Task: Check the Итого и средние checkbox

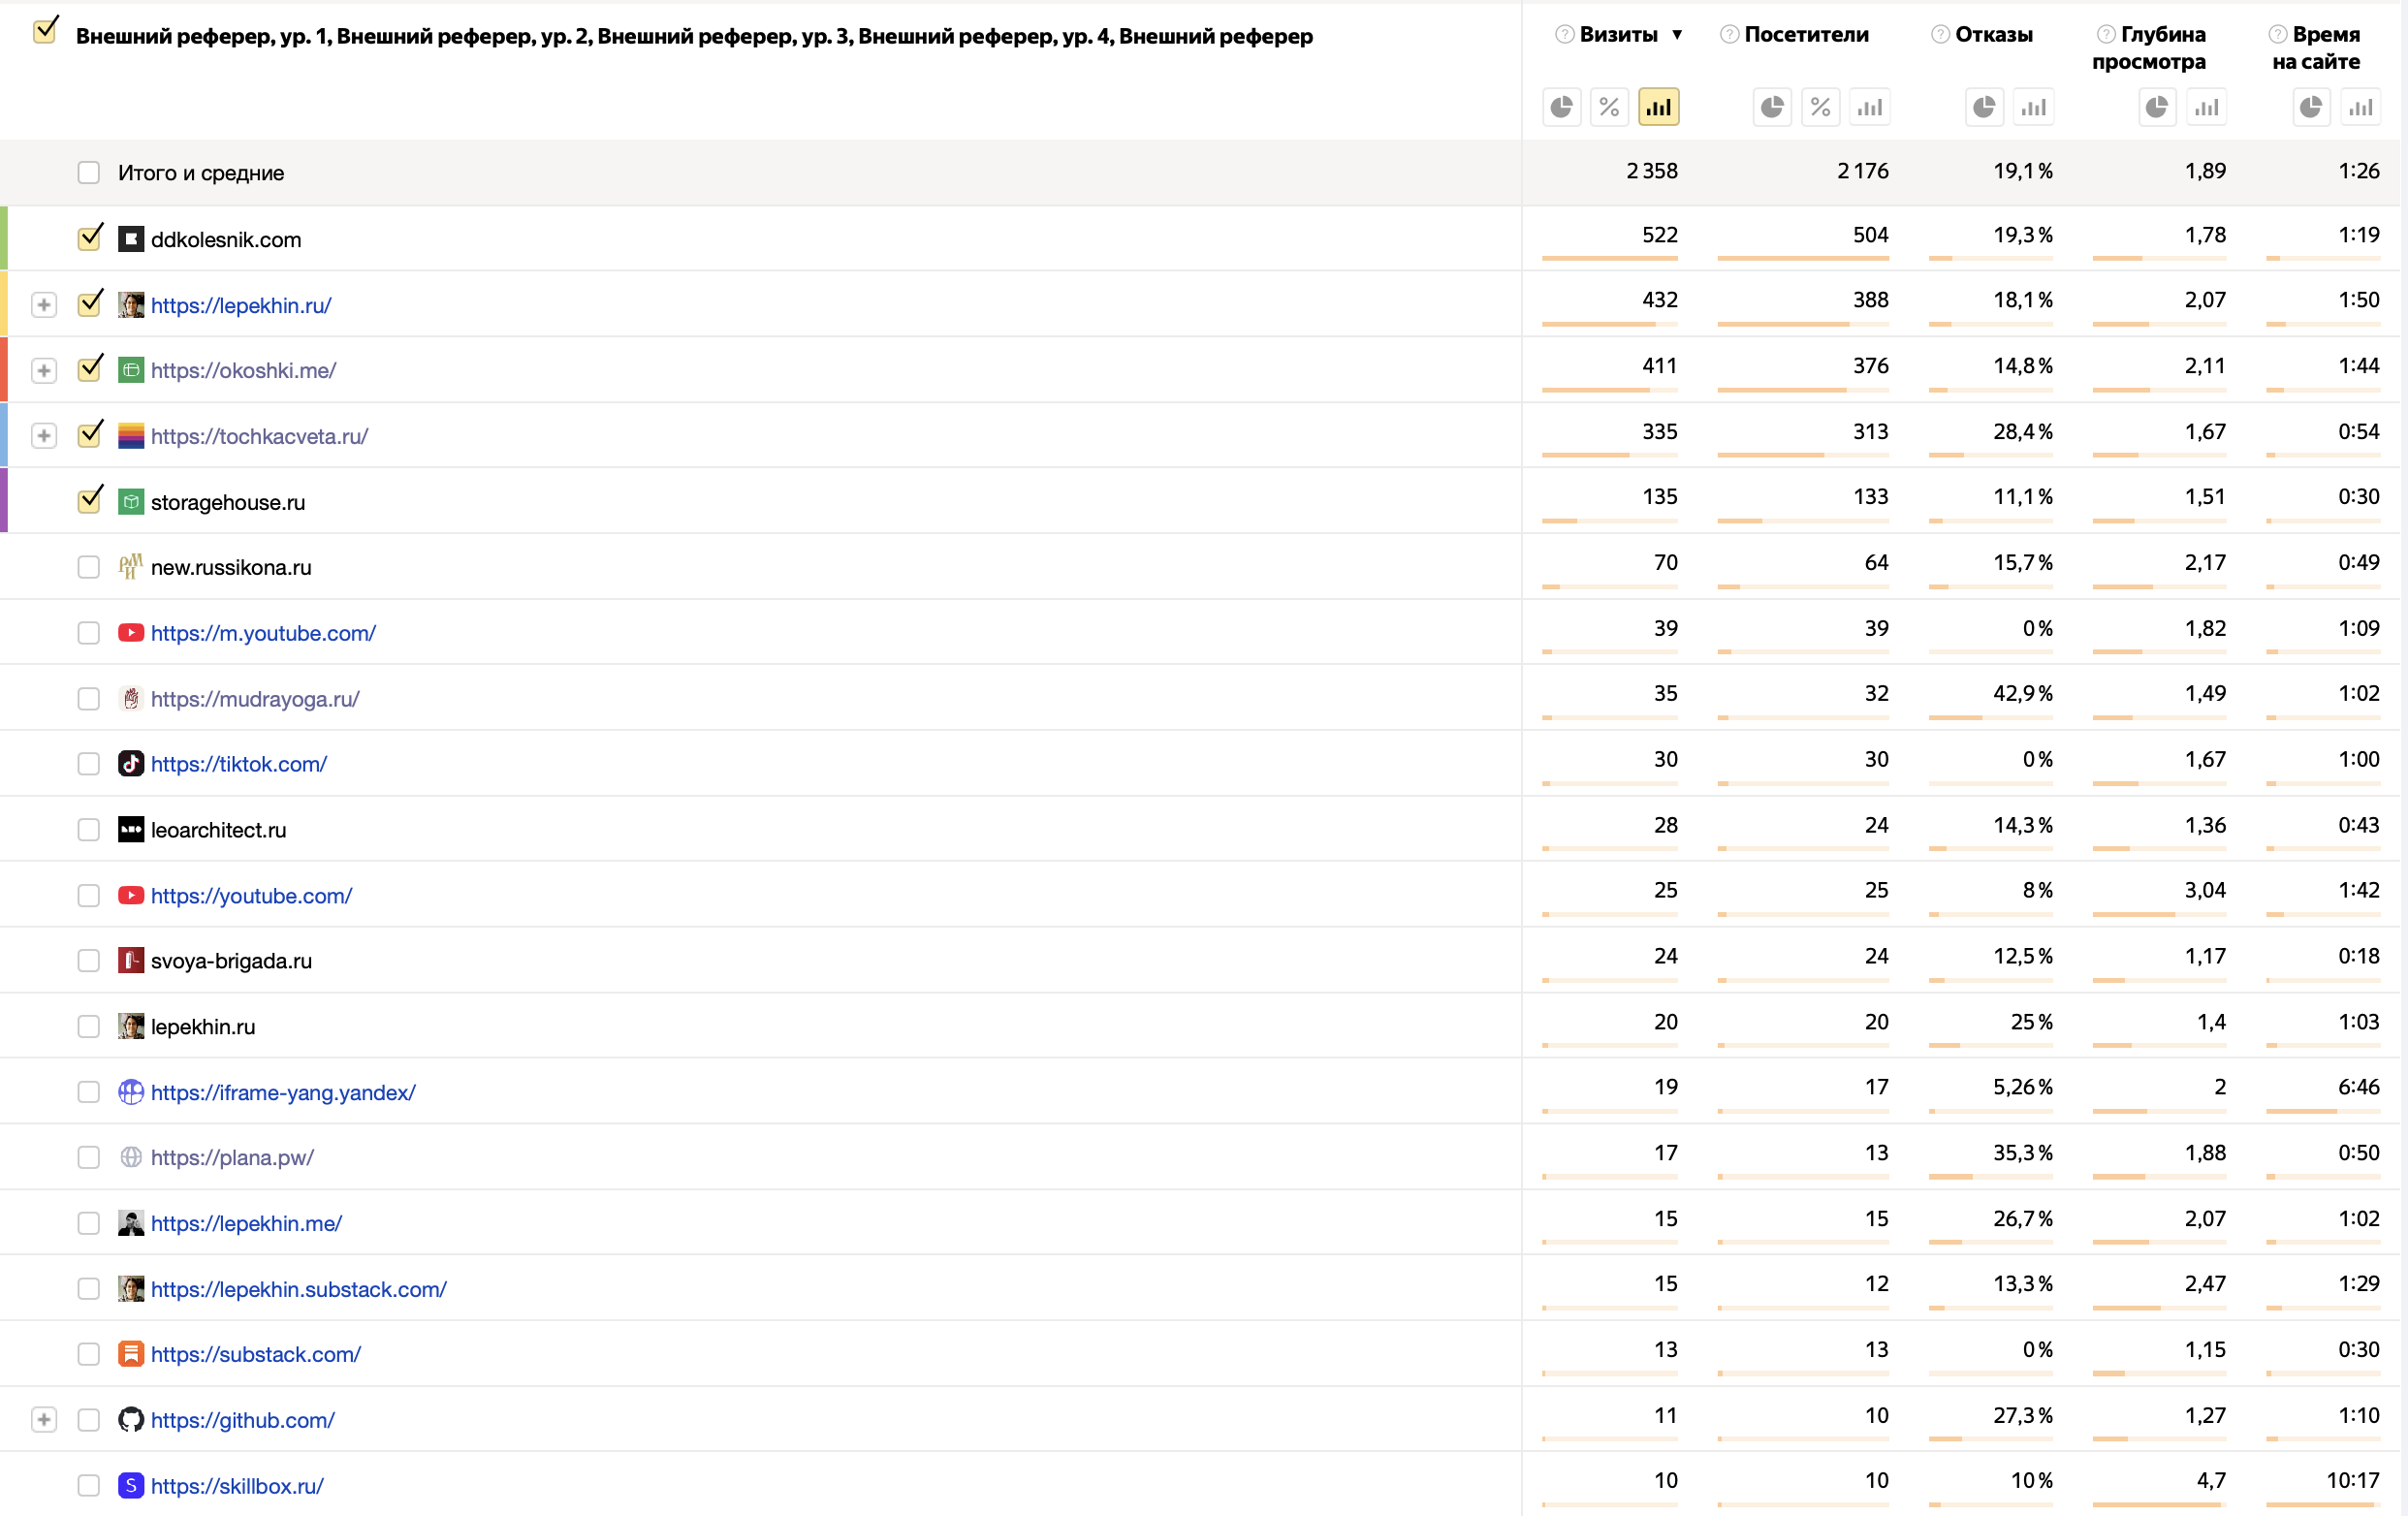Action: 89,172
